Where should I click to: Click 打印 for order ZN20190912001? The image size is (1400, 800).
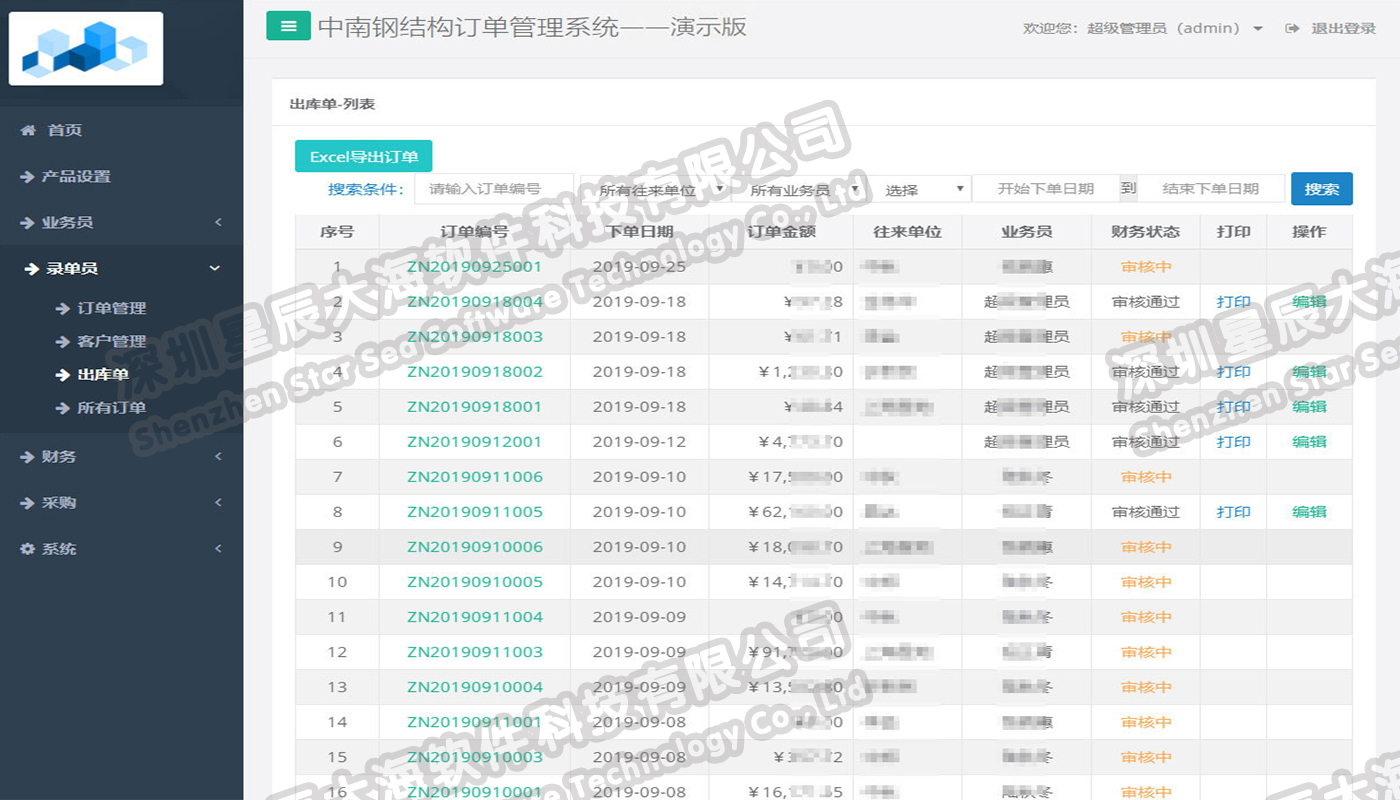point(1233,442)
